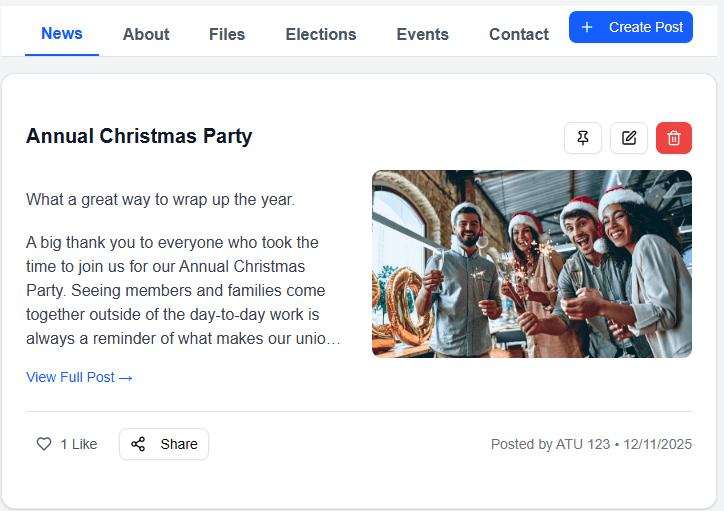
Task: Navigate to the Events tab
Action: point(422,34)
